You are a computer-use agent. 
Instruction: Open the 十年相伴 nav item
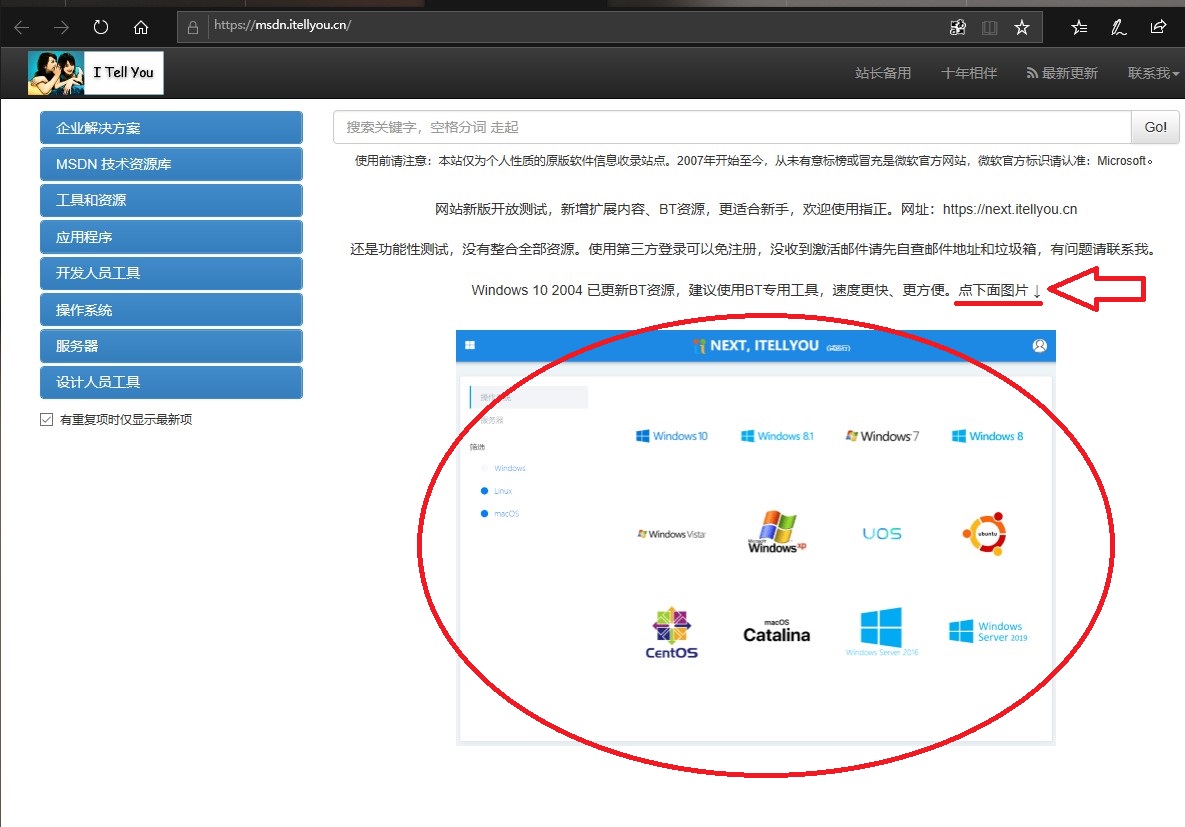(x=969, y=73)
